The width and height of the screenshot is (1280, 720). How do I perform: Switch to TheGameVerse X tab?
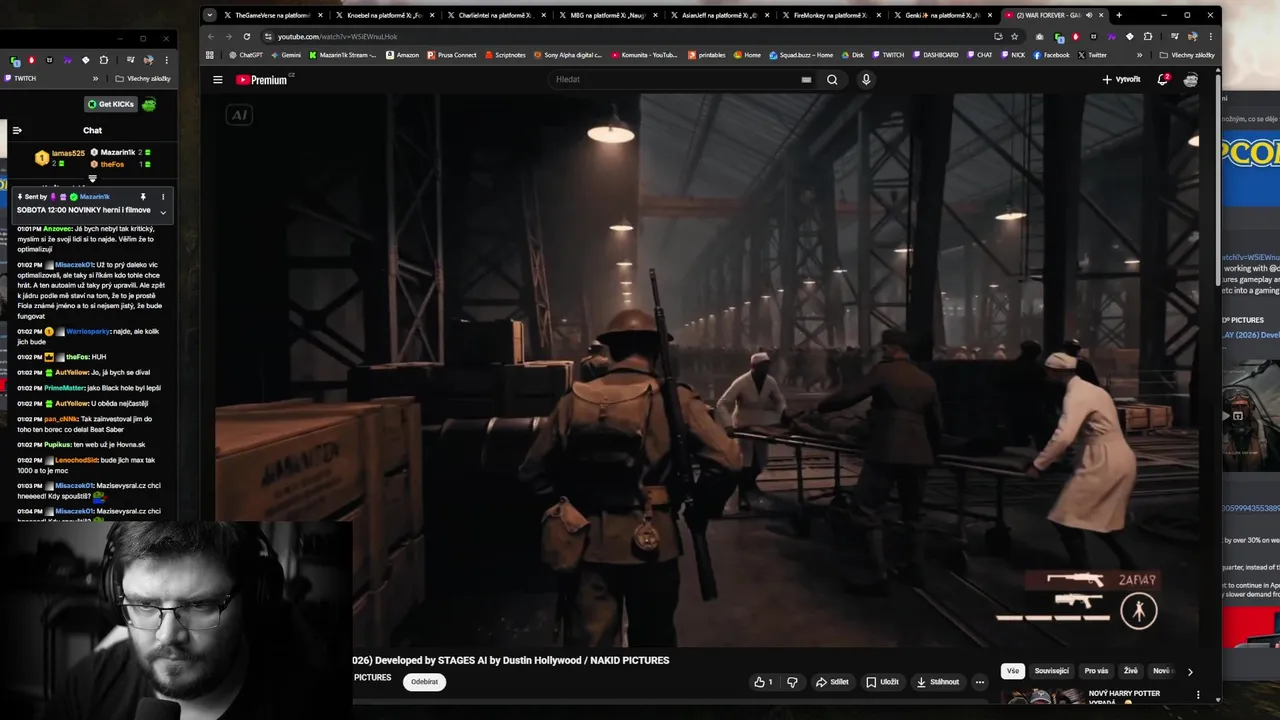point(273,15)
